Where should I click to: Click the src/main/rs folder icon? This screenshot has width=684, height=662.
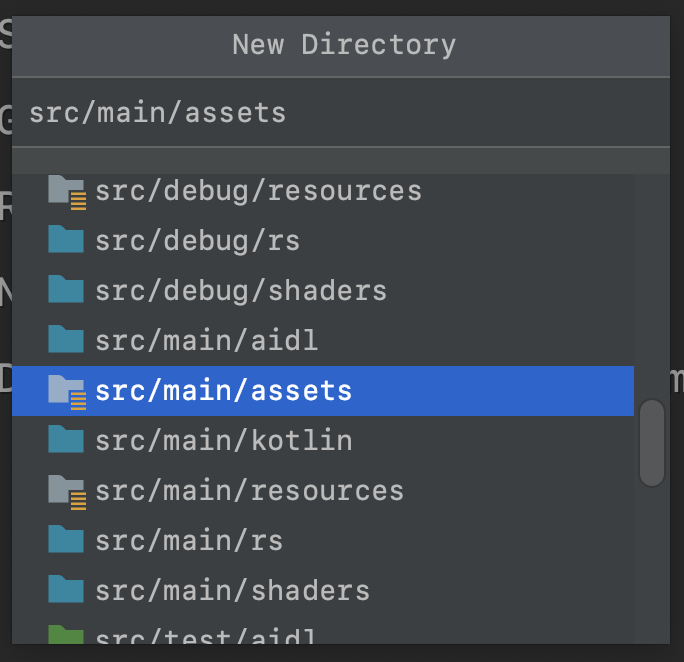click(66, 539)
